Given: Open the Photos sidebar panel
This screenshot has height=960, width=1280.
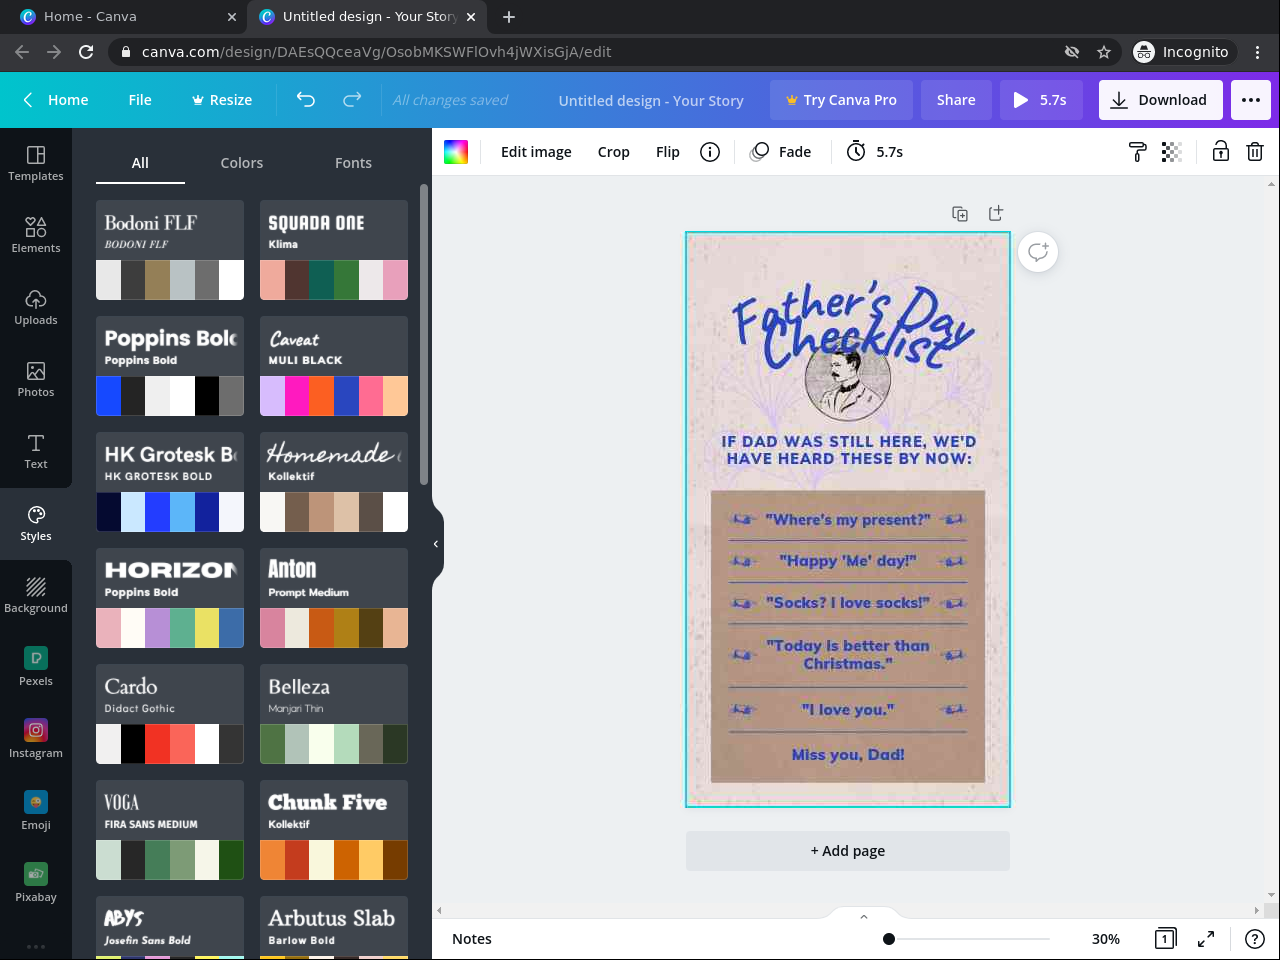Looking at the screenshot, I should (36, 379).
